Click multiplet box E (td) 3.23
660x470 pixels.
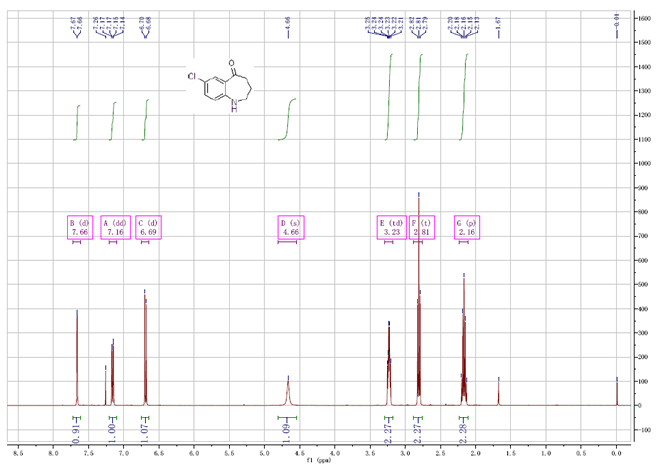pos(389,226)
